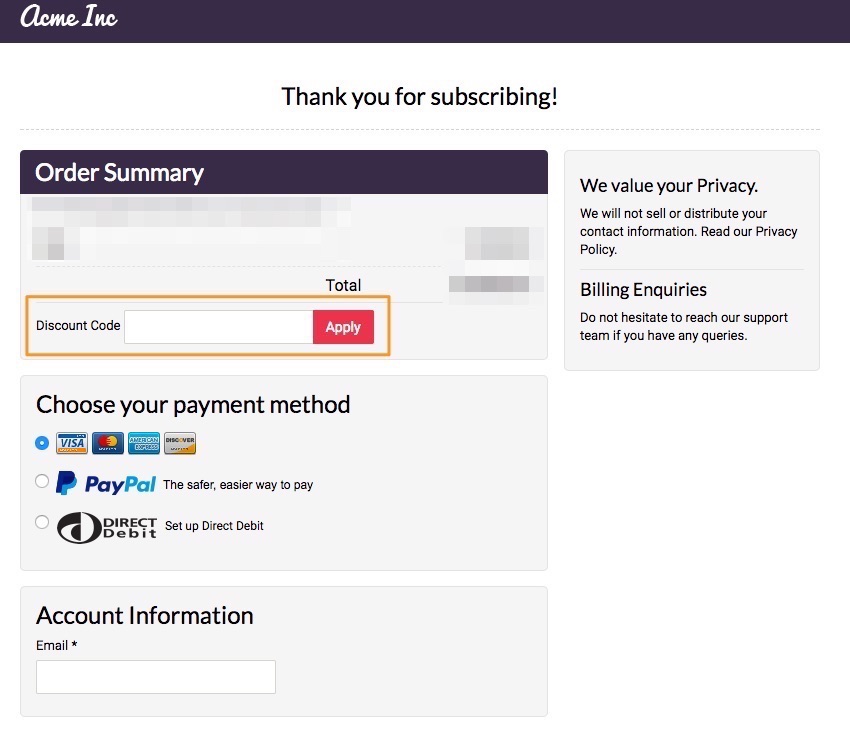Screen dimensions: 850x731
Task: Click the American Express card icon
Action: pos(144,443)
